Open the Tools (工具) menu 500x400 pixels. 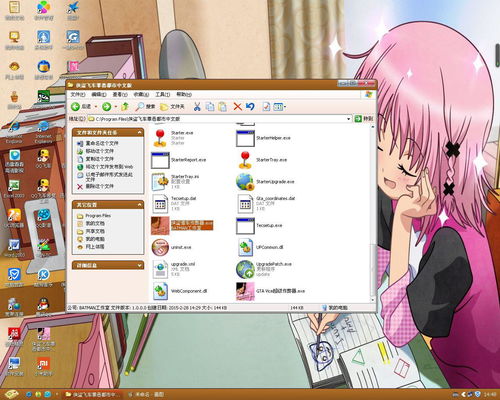click(x=163, y=95)
